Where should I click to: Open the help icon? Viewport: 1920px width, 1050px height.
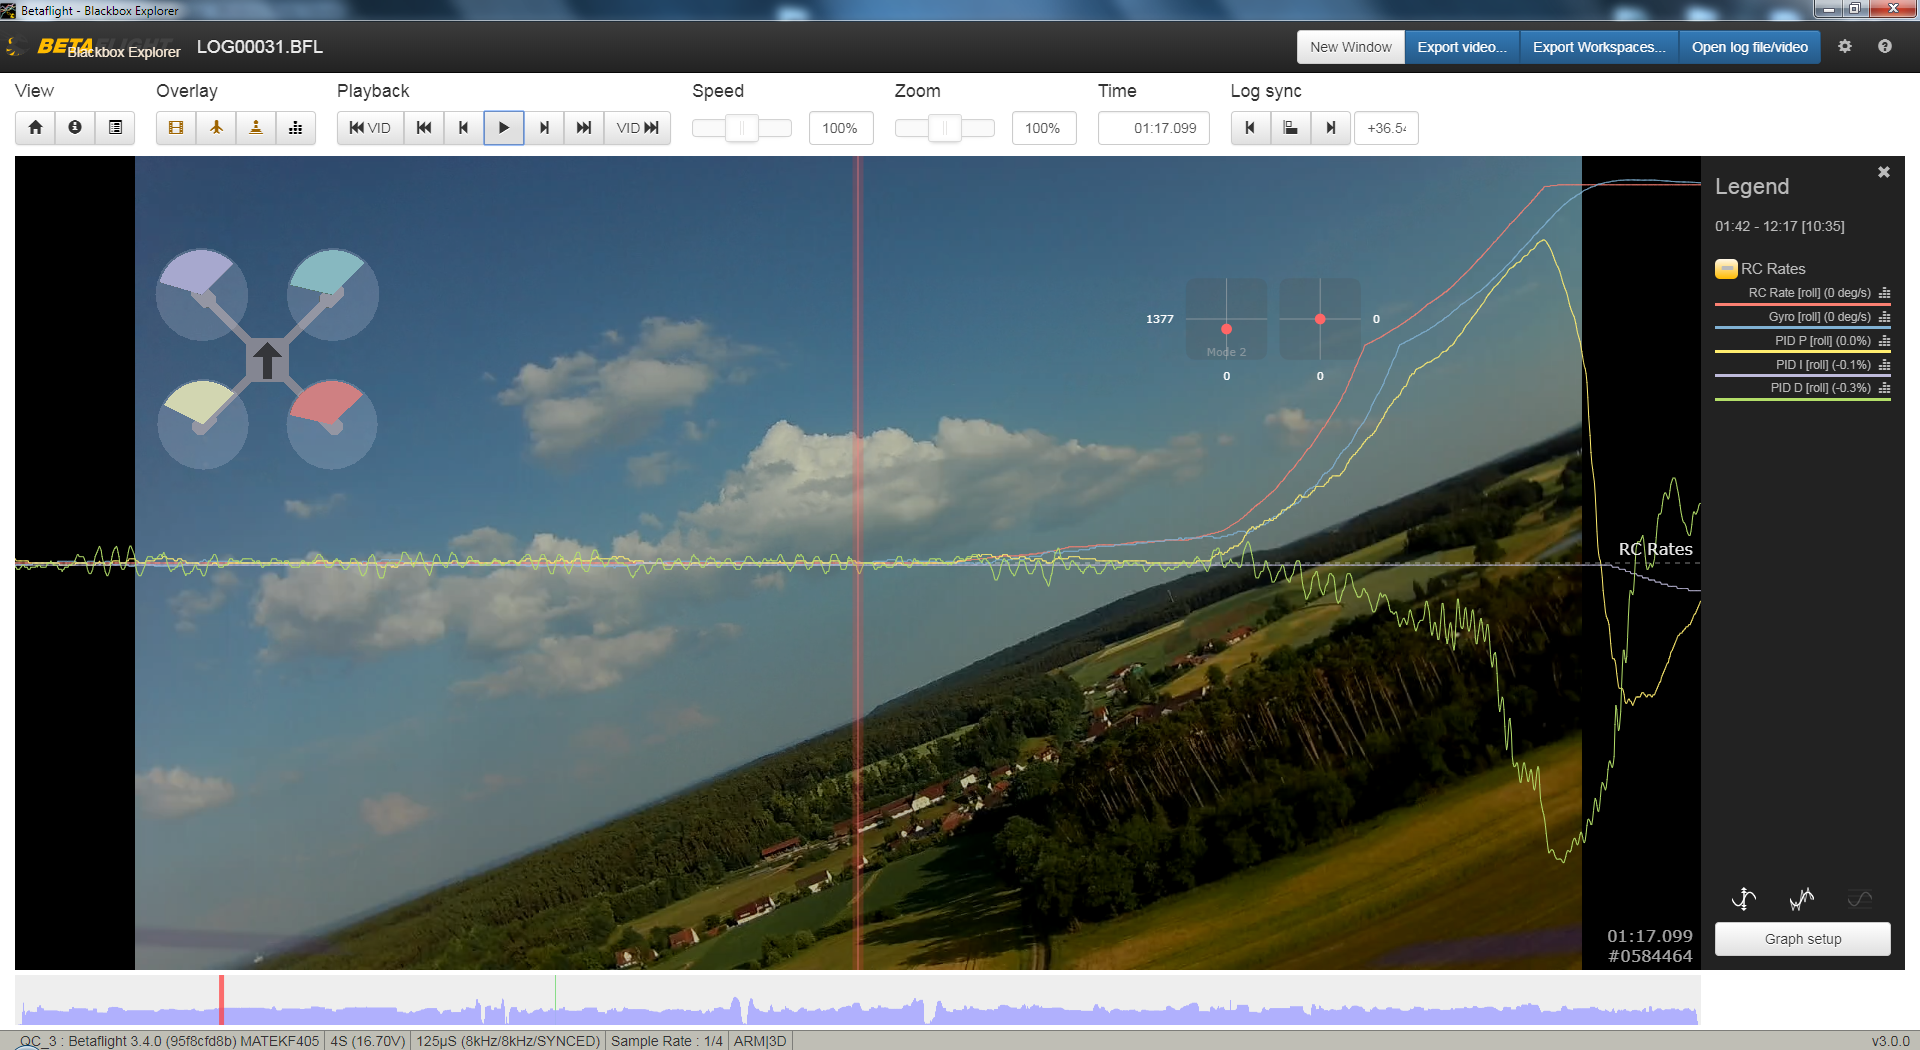1885,46
